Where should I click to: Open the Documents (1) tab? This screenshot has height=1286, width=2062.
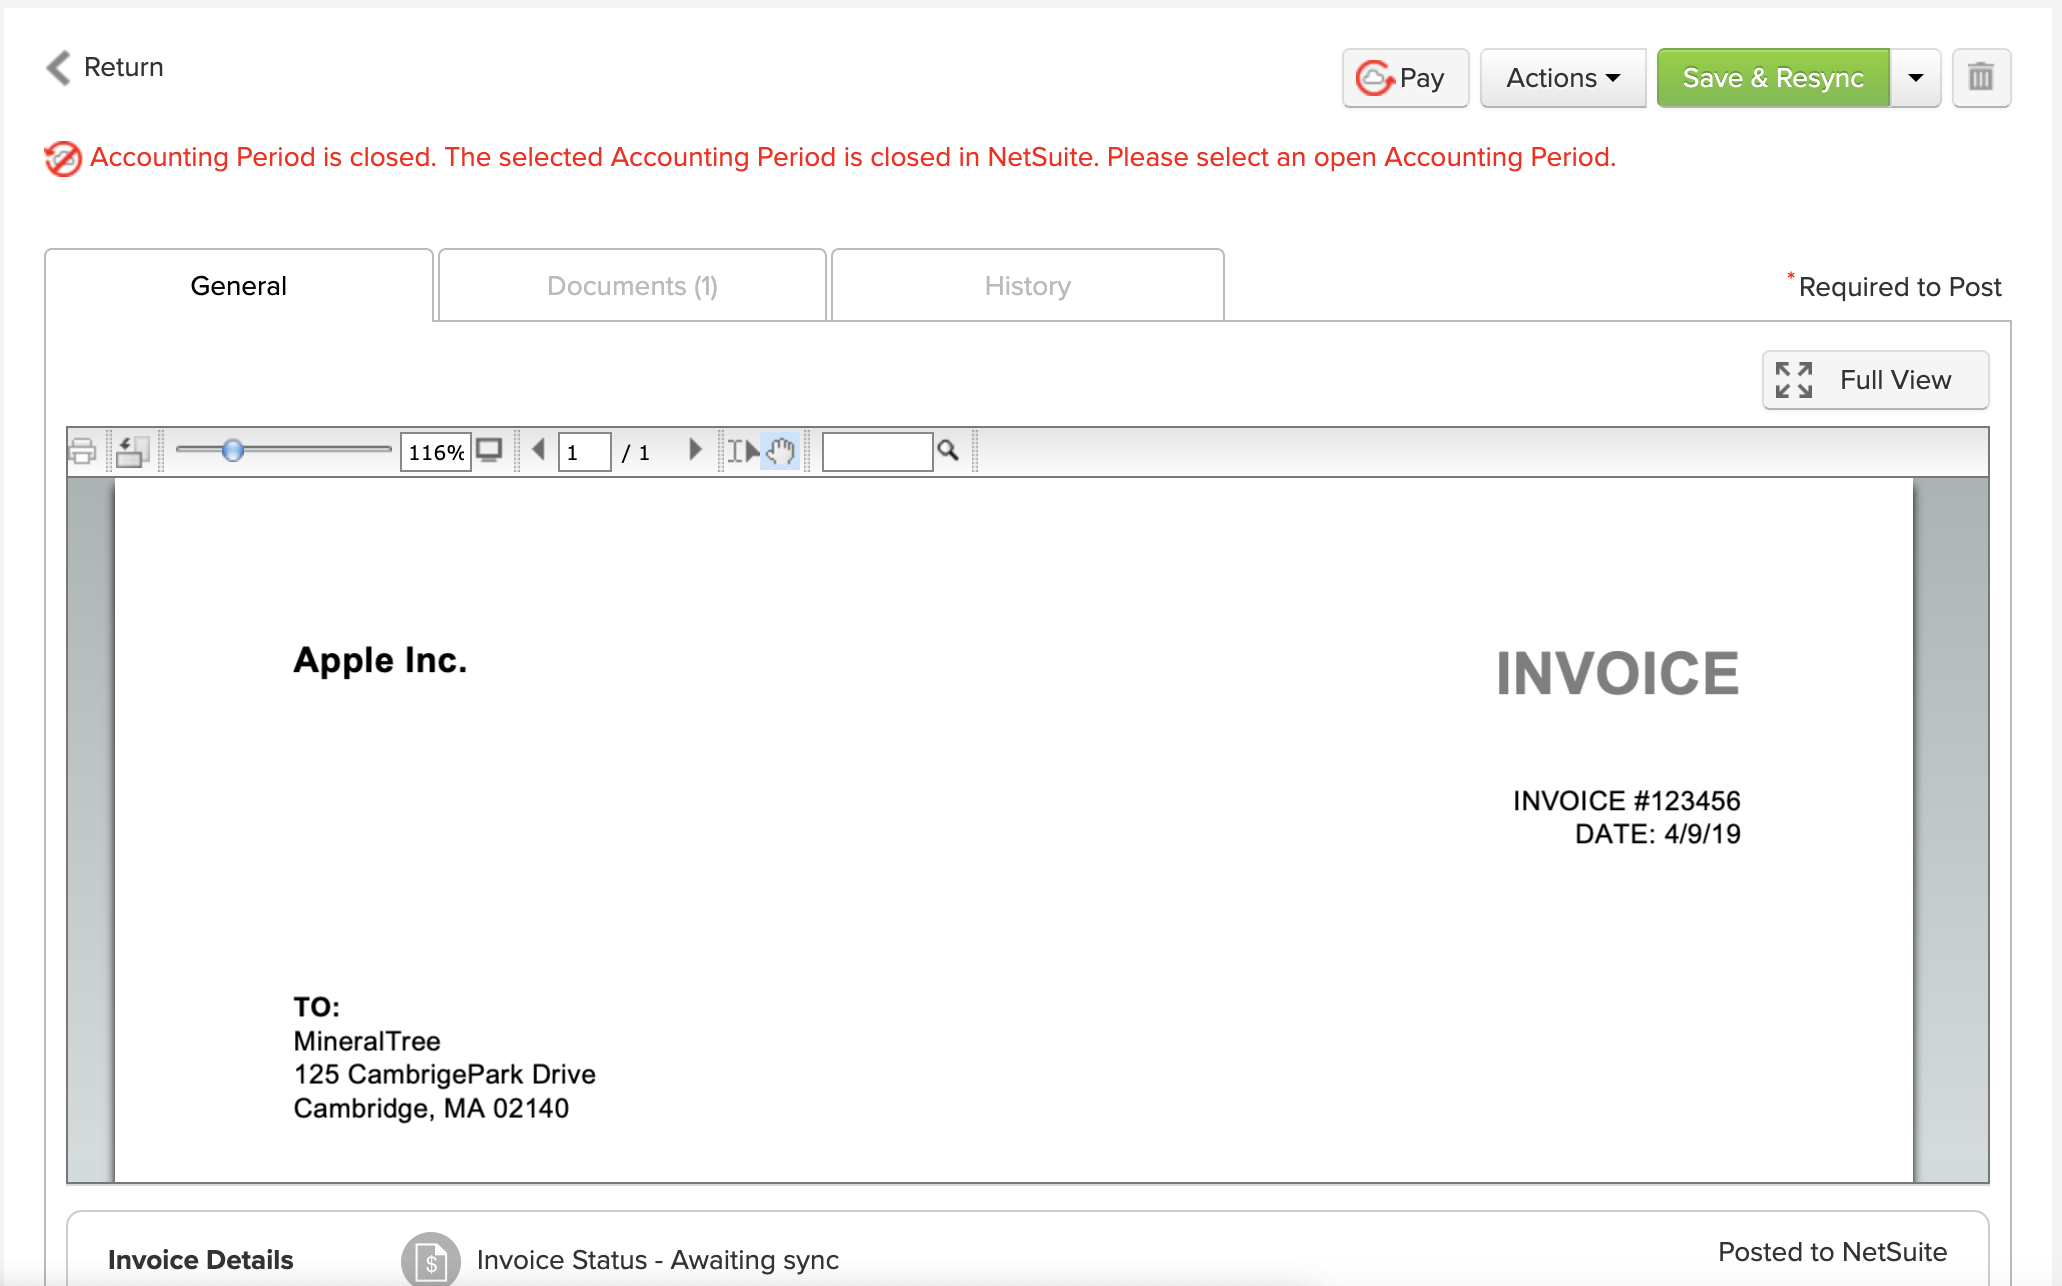point(632,286)
